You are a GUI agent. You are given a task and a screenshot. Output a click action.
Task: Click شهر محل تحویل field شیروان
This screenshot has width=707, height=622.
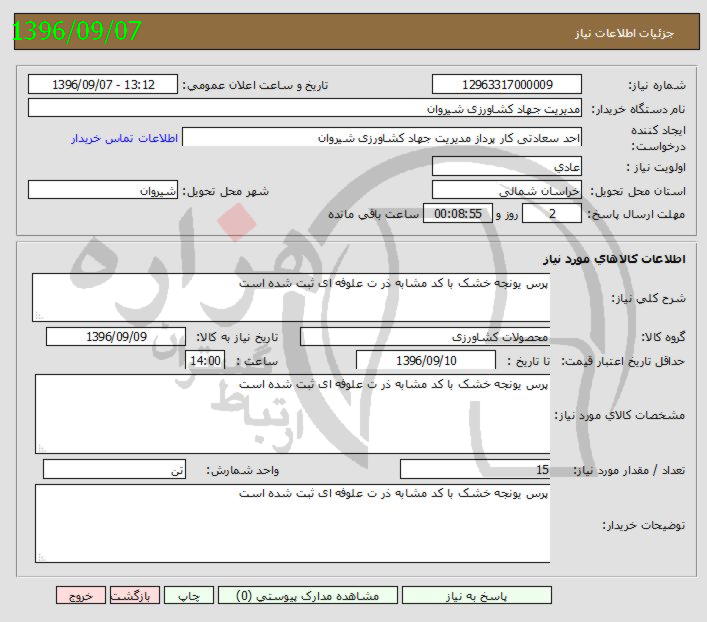[103, 190]
